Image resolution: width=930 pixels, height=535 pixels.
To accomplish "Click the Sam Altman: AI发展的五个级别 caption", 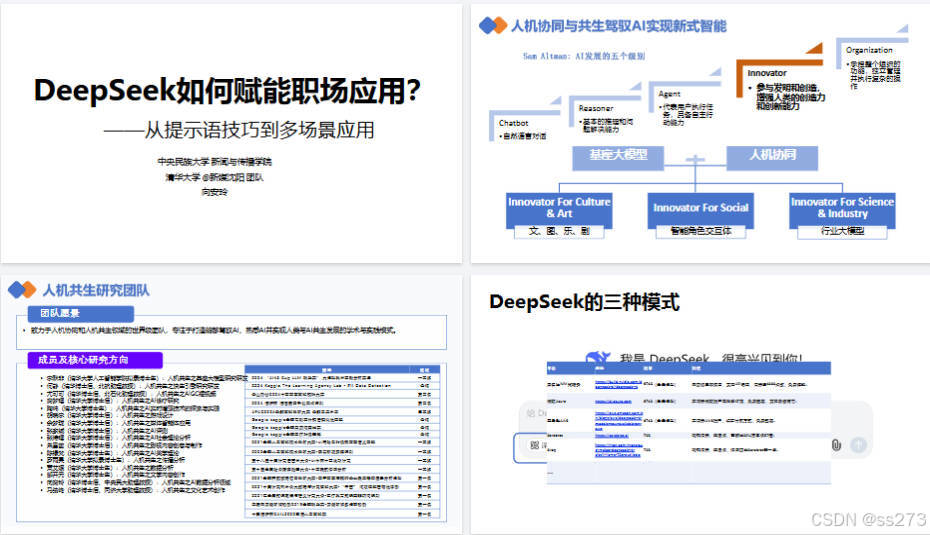I will click(x=584, y=56).
